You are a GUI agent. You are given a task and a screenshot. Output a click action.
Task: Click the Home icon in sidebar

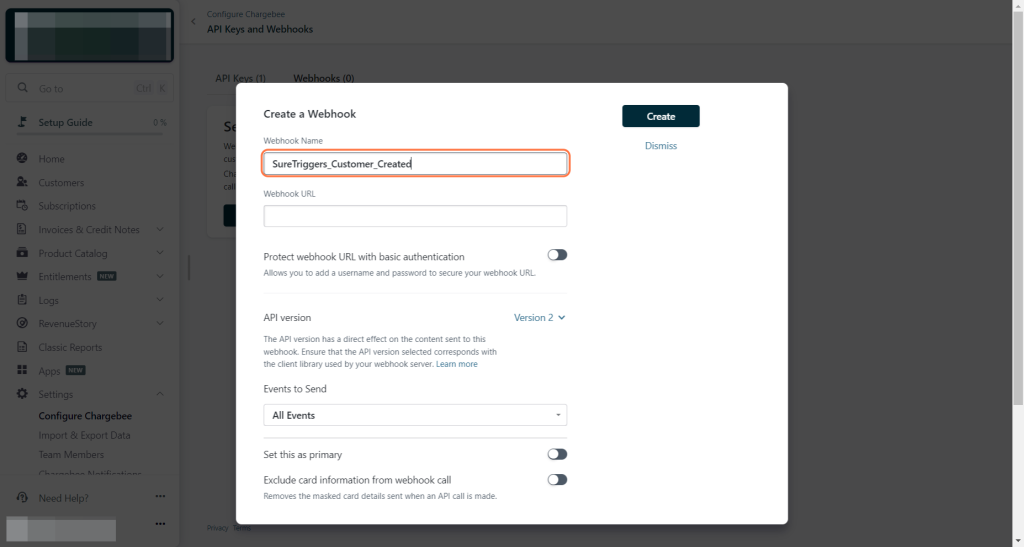[x=22, y=159]
